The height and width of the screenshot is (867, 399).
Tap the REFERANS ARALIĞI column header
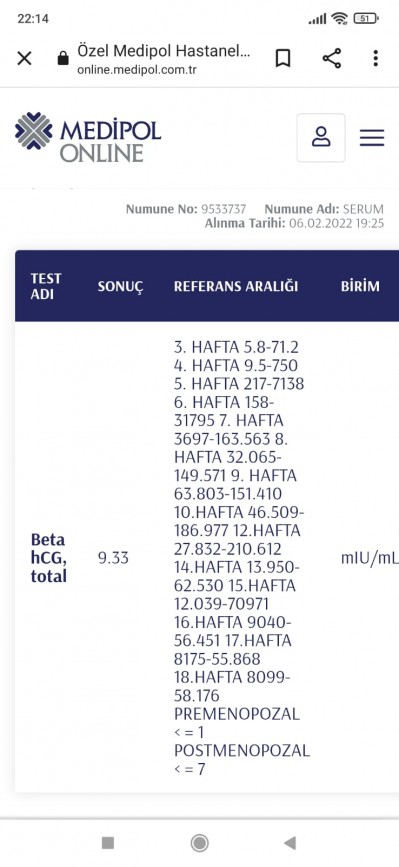pyautogui.click(x=236, y=286)
